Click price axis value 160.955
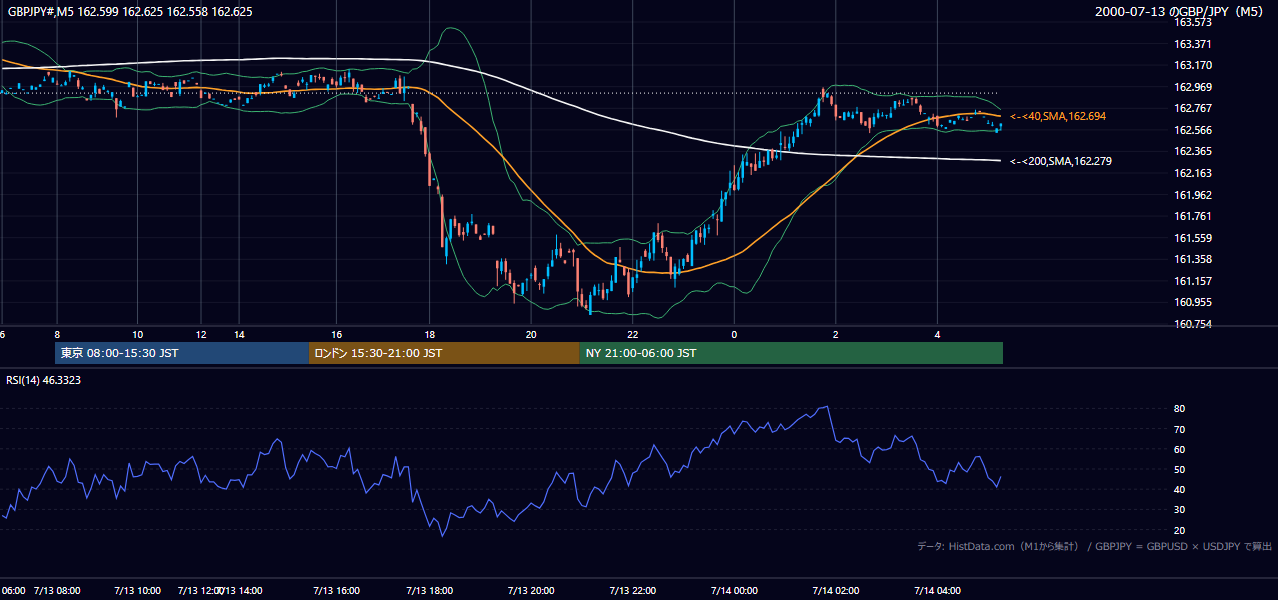This screenshot has width=1278, height=600. tap(1192, 302)
